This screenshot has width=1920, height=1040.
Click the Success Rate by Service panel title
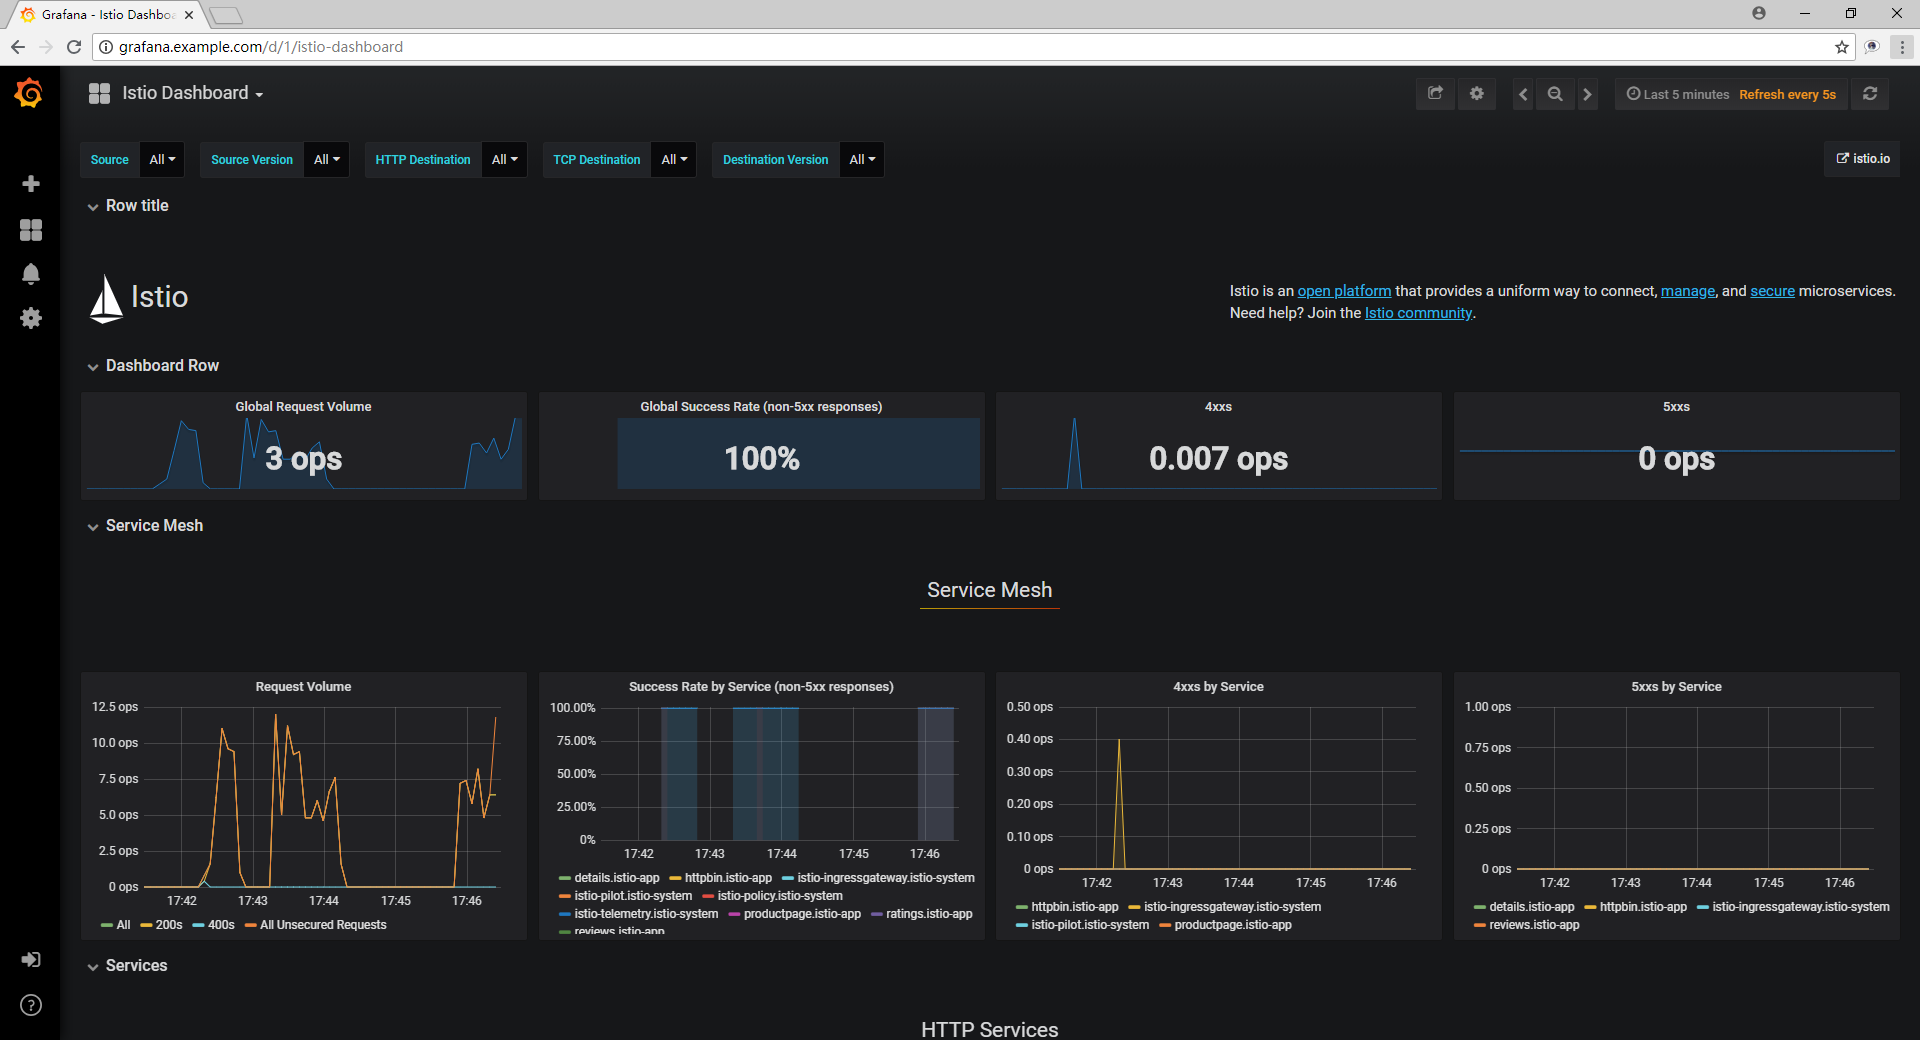pyautogui.click(x=761, y=687)
